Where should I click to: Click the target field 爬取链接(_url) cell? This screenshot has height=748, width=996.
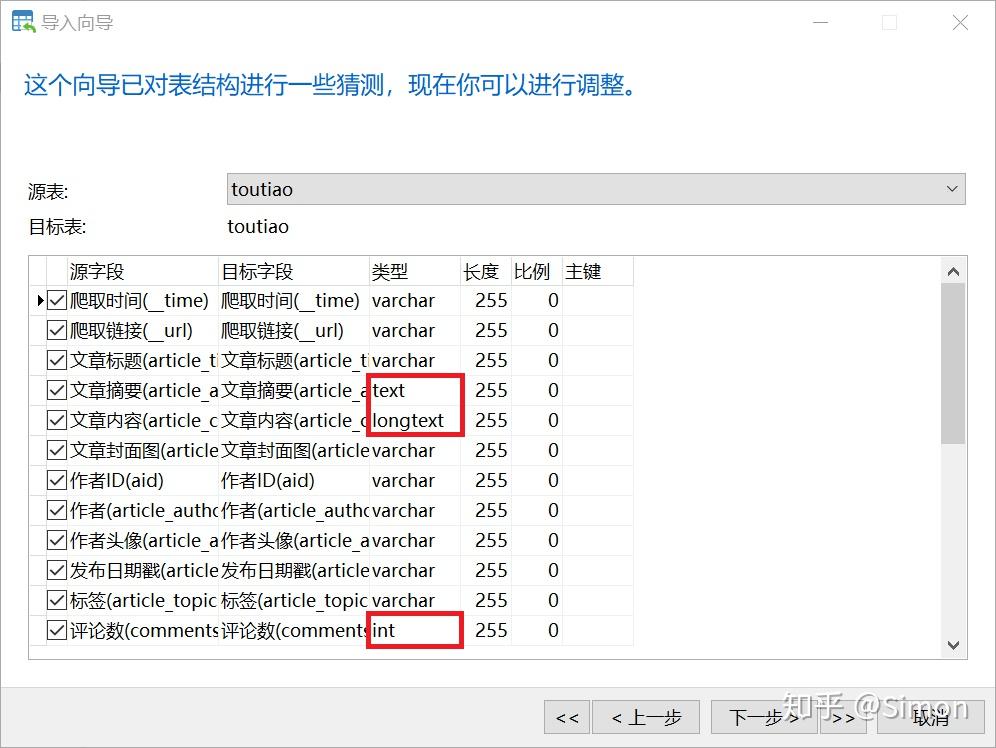293,330
